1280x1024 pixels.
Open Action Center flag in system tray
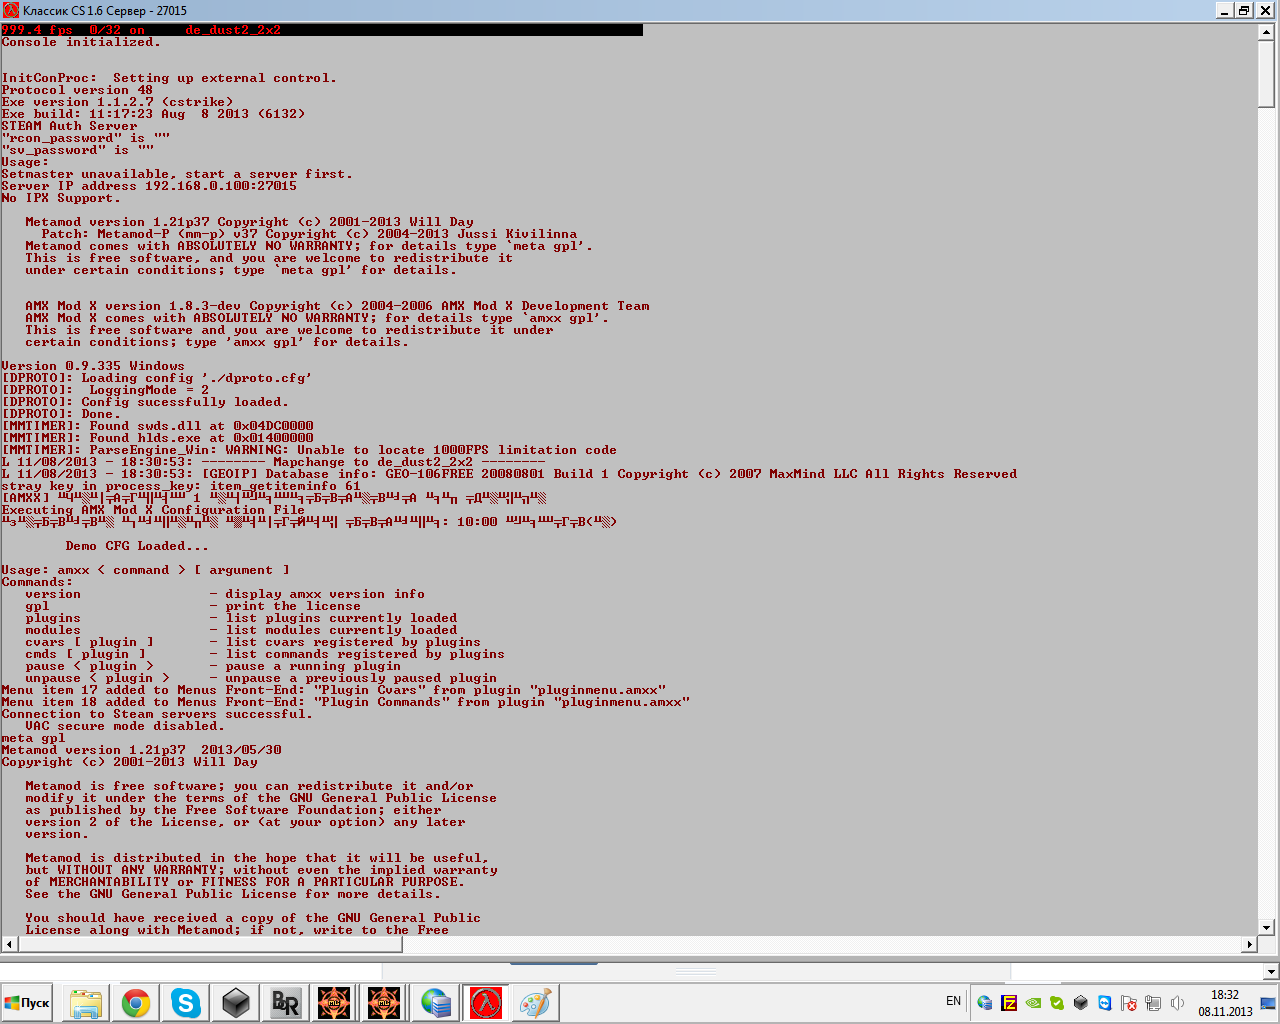[x=1129, y=1003]
